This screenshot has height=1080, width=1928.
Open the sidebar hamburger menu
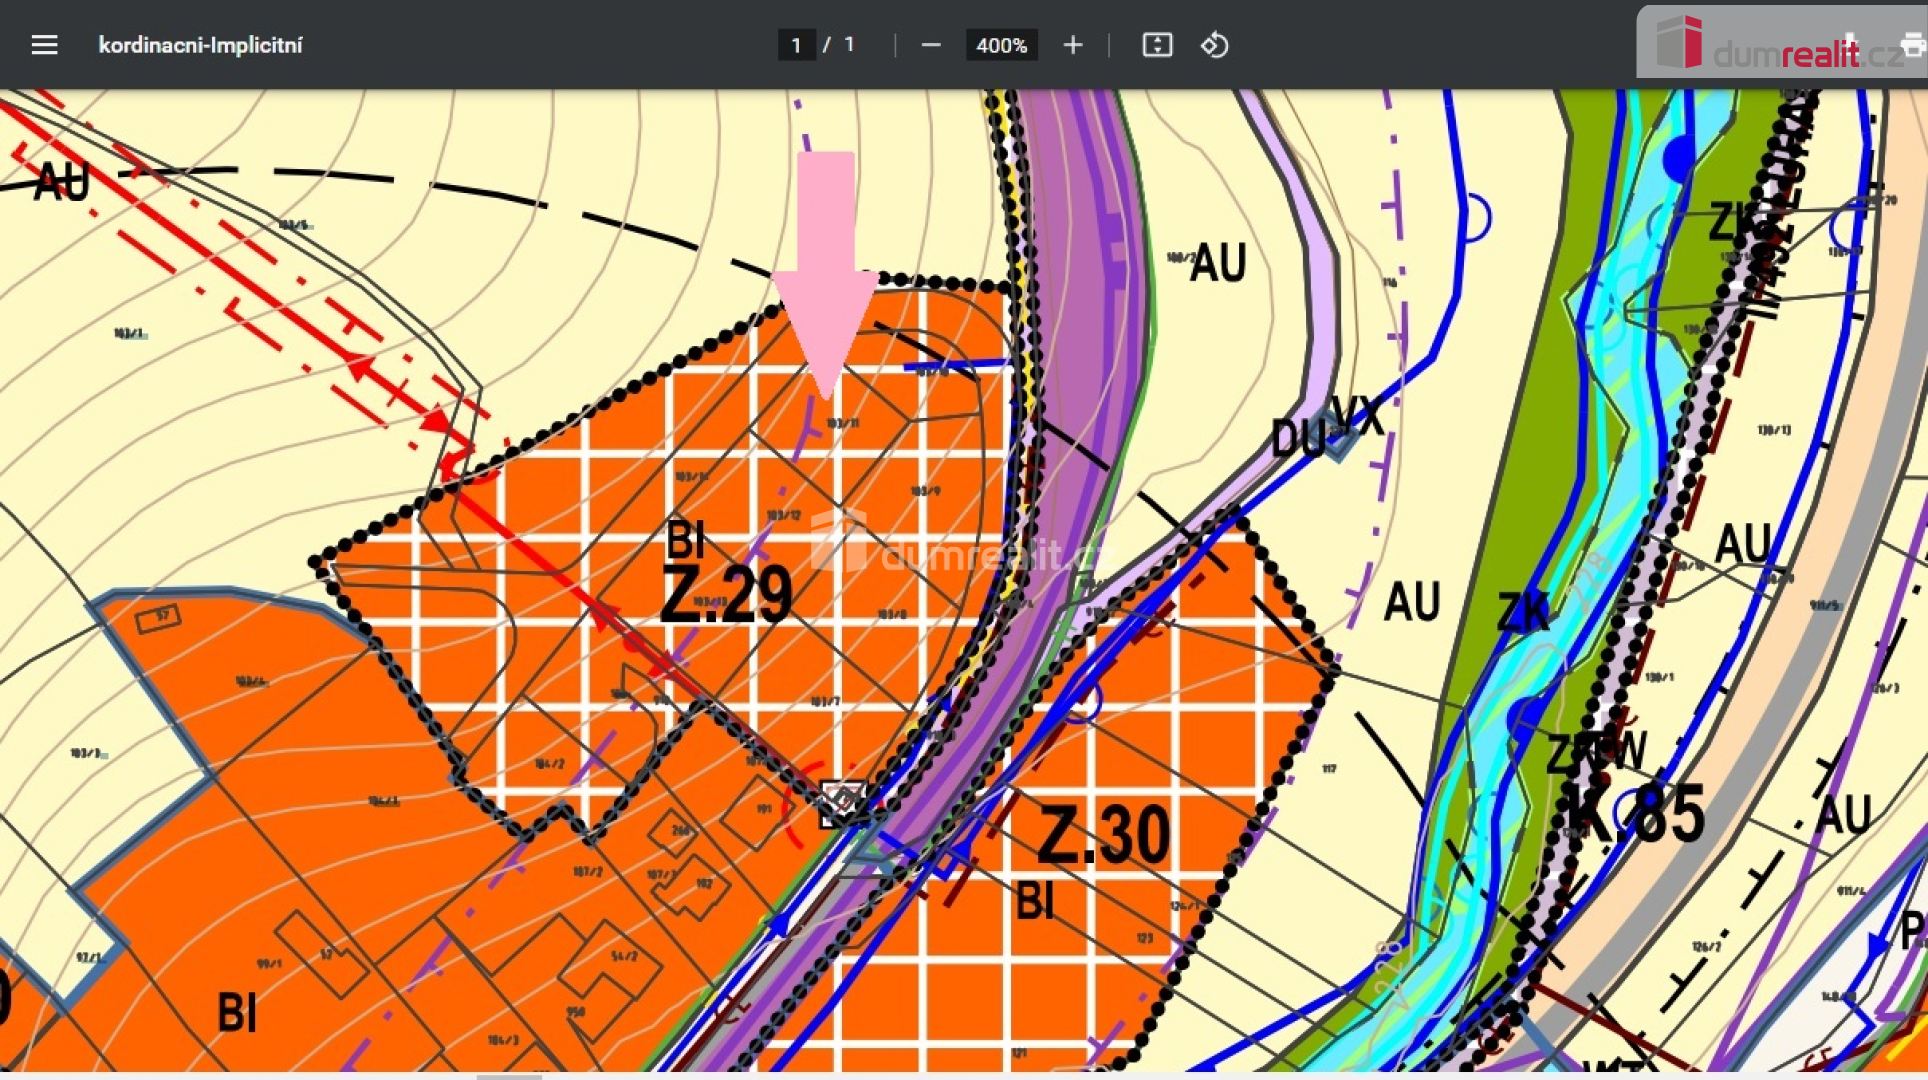44,45
